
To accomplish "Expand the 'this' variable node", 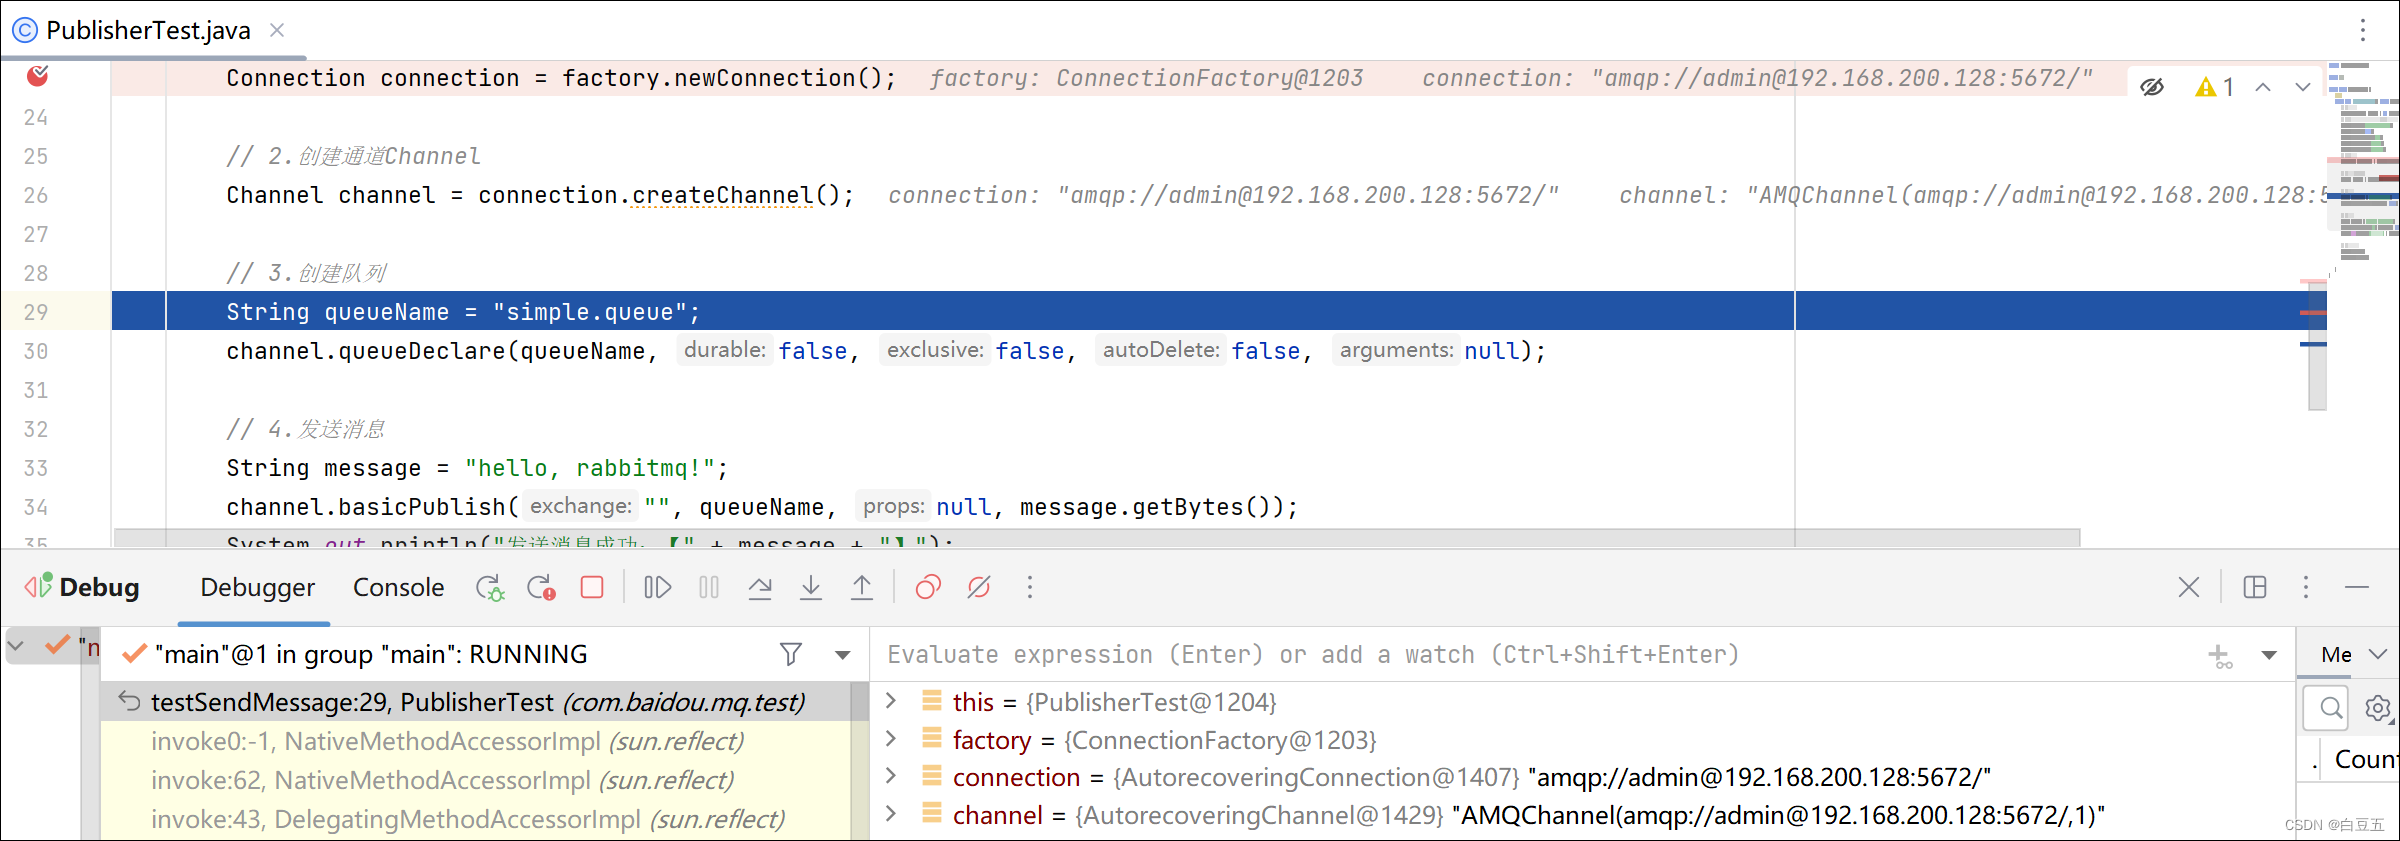I will [x=891, y=701].
